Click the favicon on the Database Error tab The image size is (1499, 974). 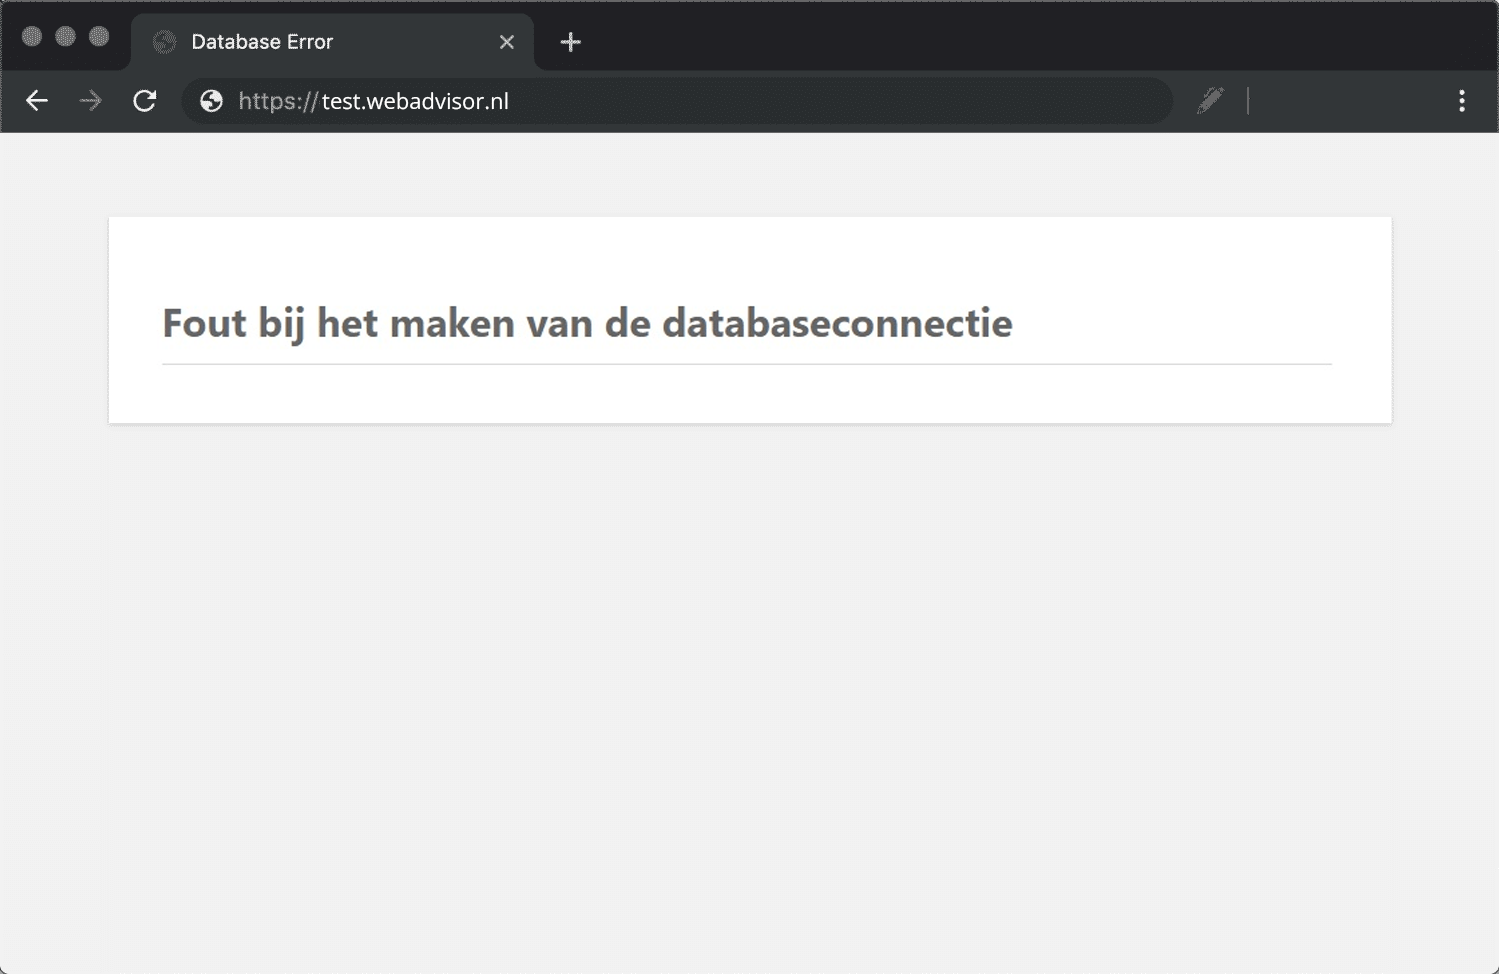tap(162, 41)
